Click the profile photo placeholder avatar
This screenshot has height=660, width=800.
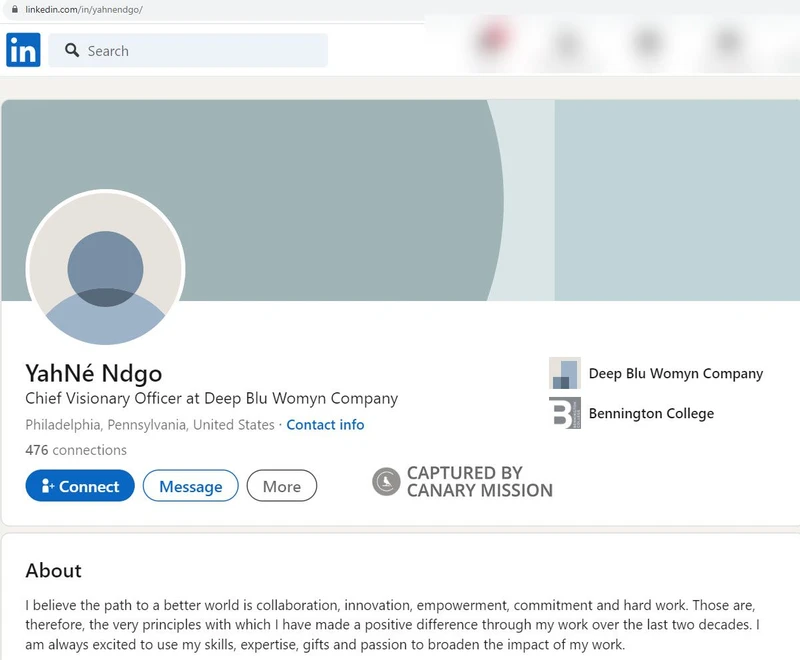click(105, 270)
